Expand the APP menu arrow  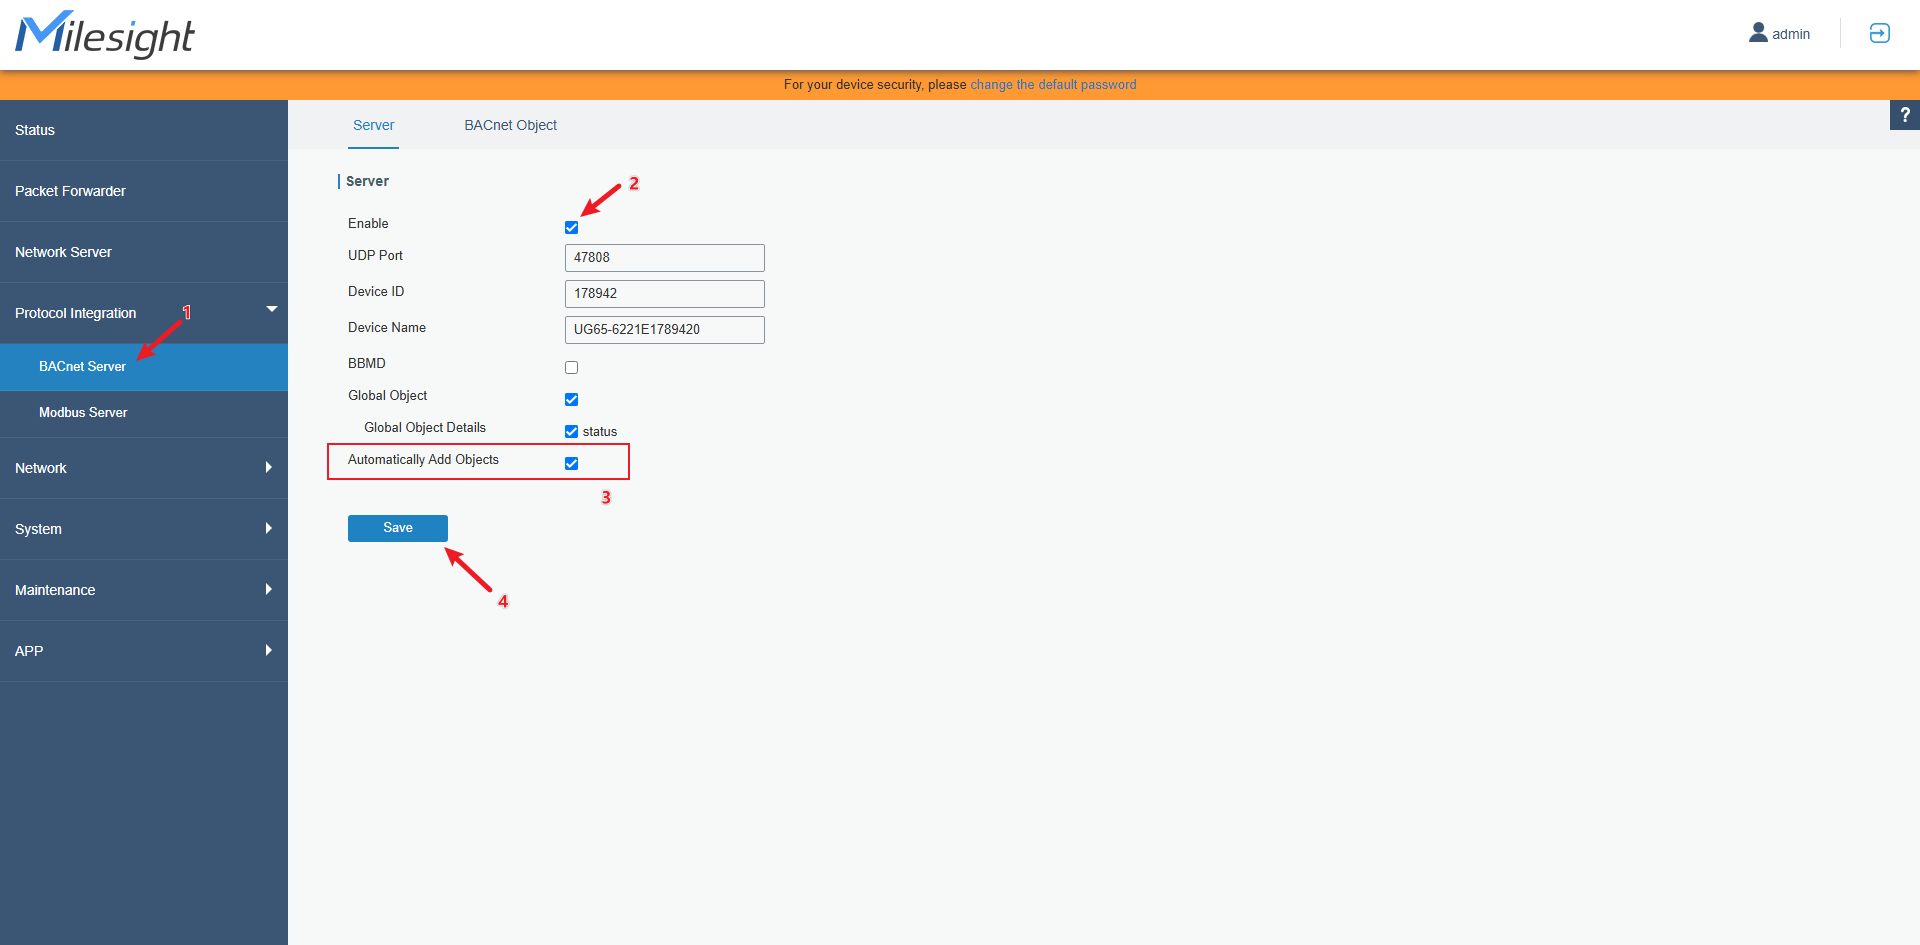(268, 650)
